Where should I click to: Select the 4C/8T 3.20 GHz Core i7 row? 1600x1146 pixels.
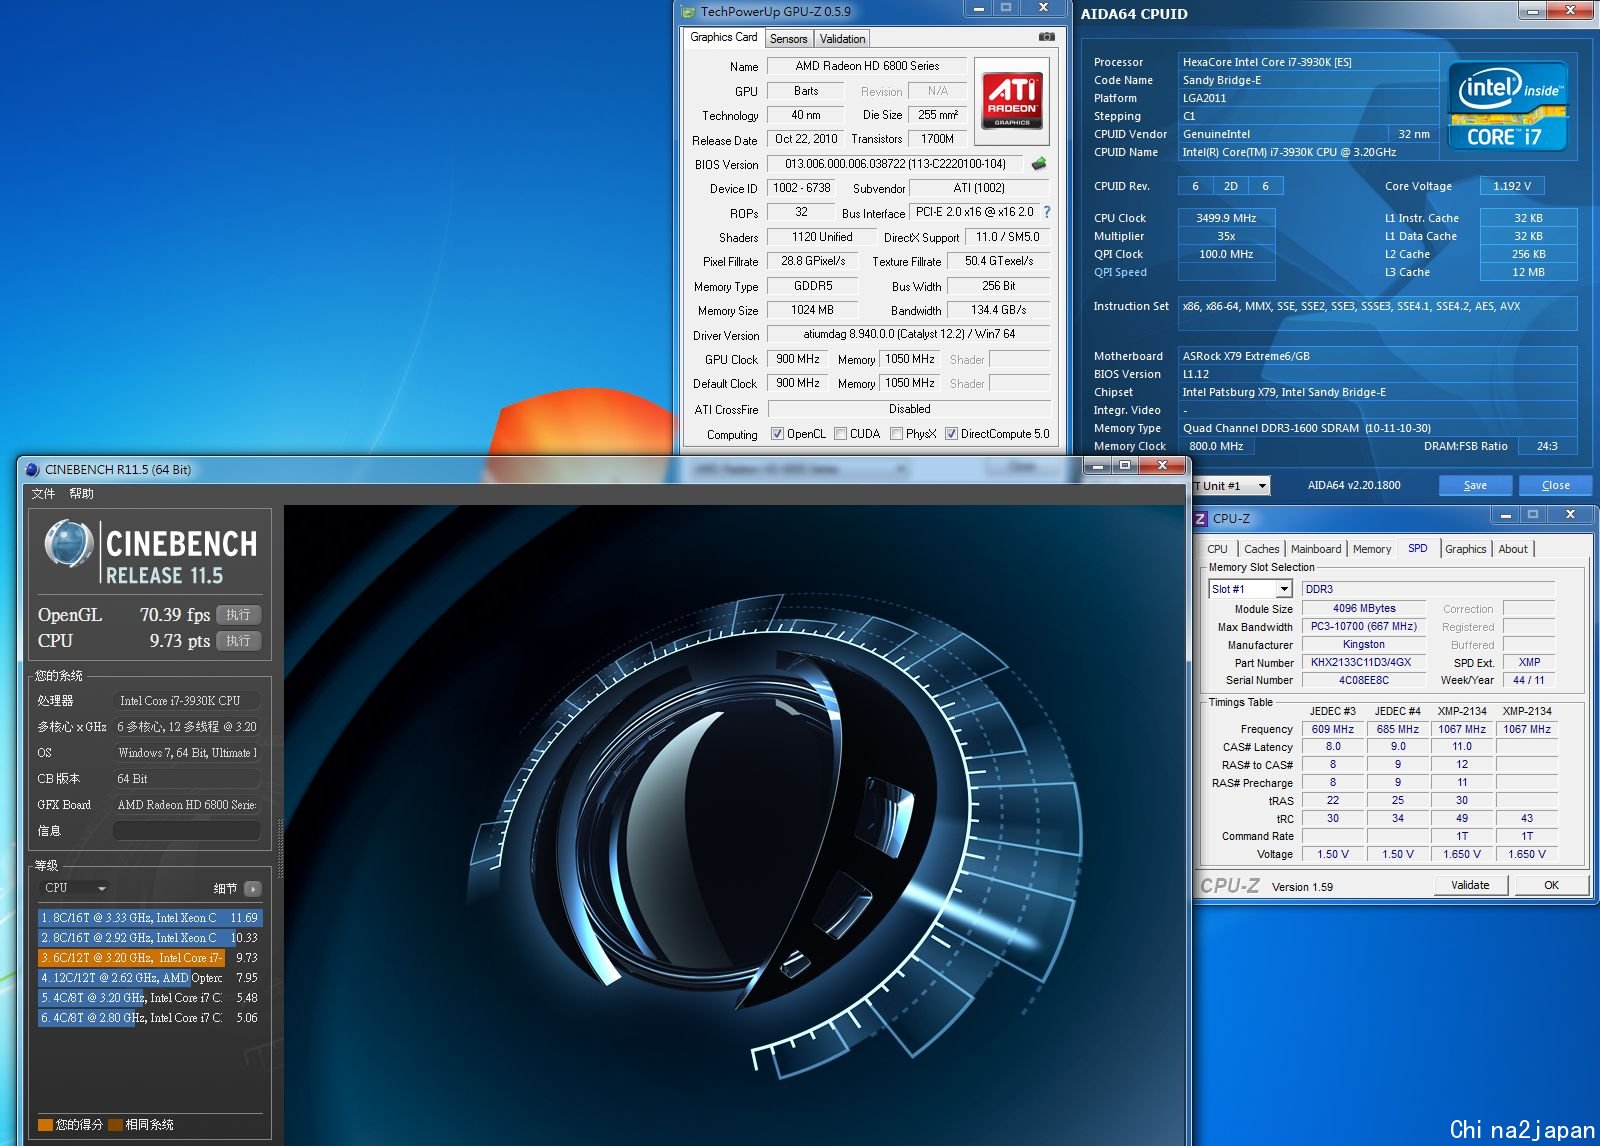tap(150, 997)
